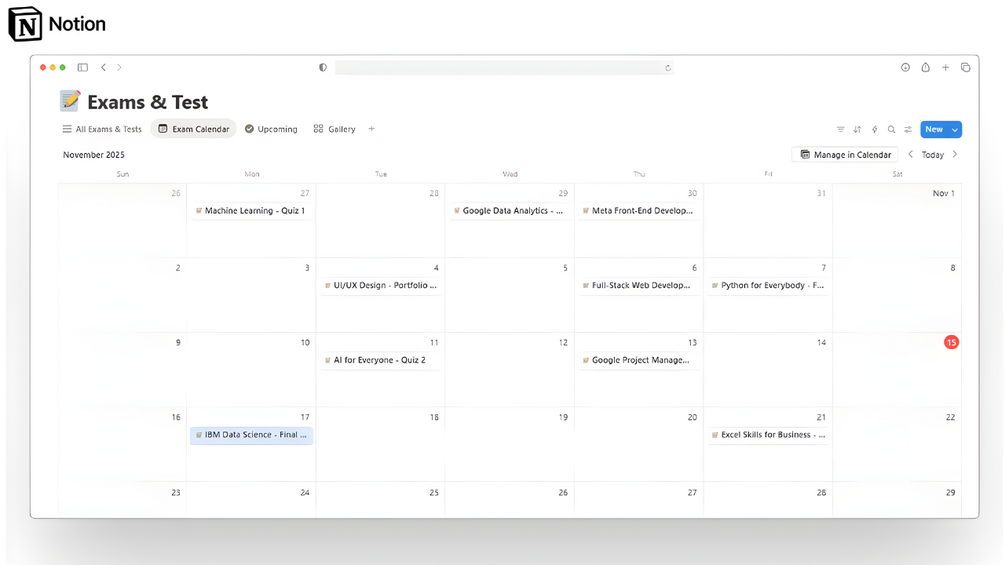1005x565 pixels.
Task: Open Google Data Analytics event
Action: click(510, 211)
